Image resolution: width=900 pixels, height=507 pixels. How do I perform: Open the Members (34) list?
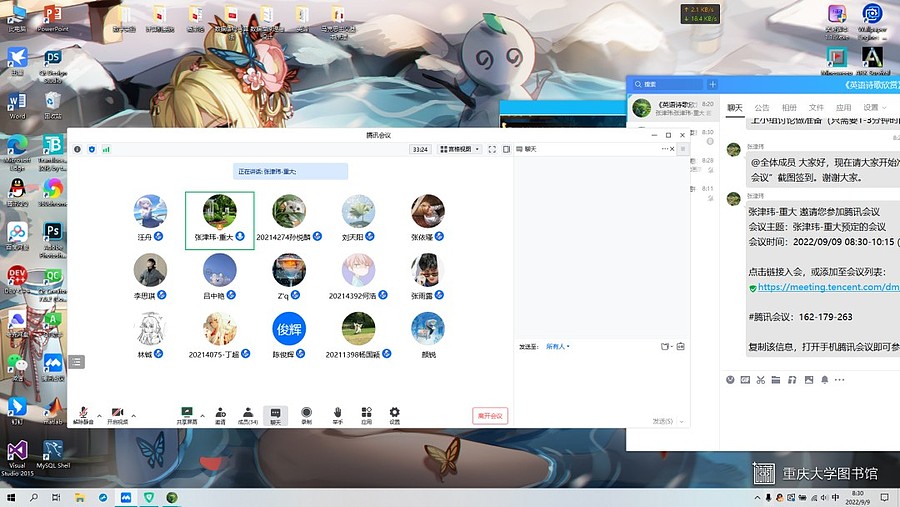click(248, 415)
